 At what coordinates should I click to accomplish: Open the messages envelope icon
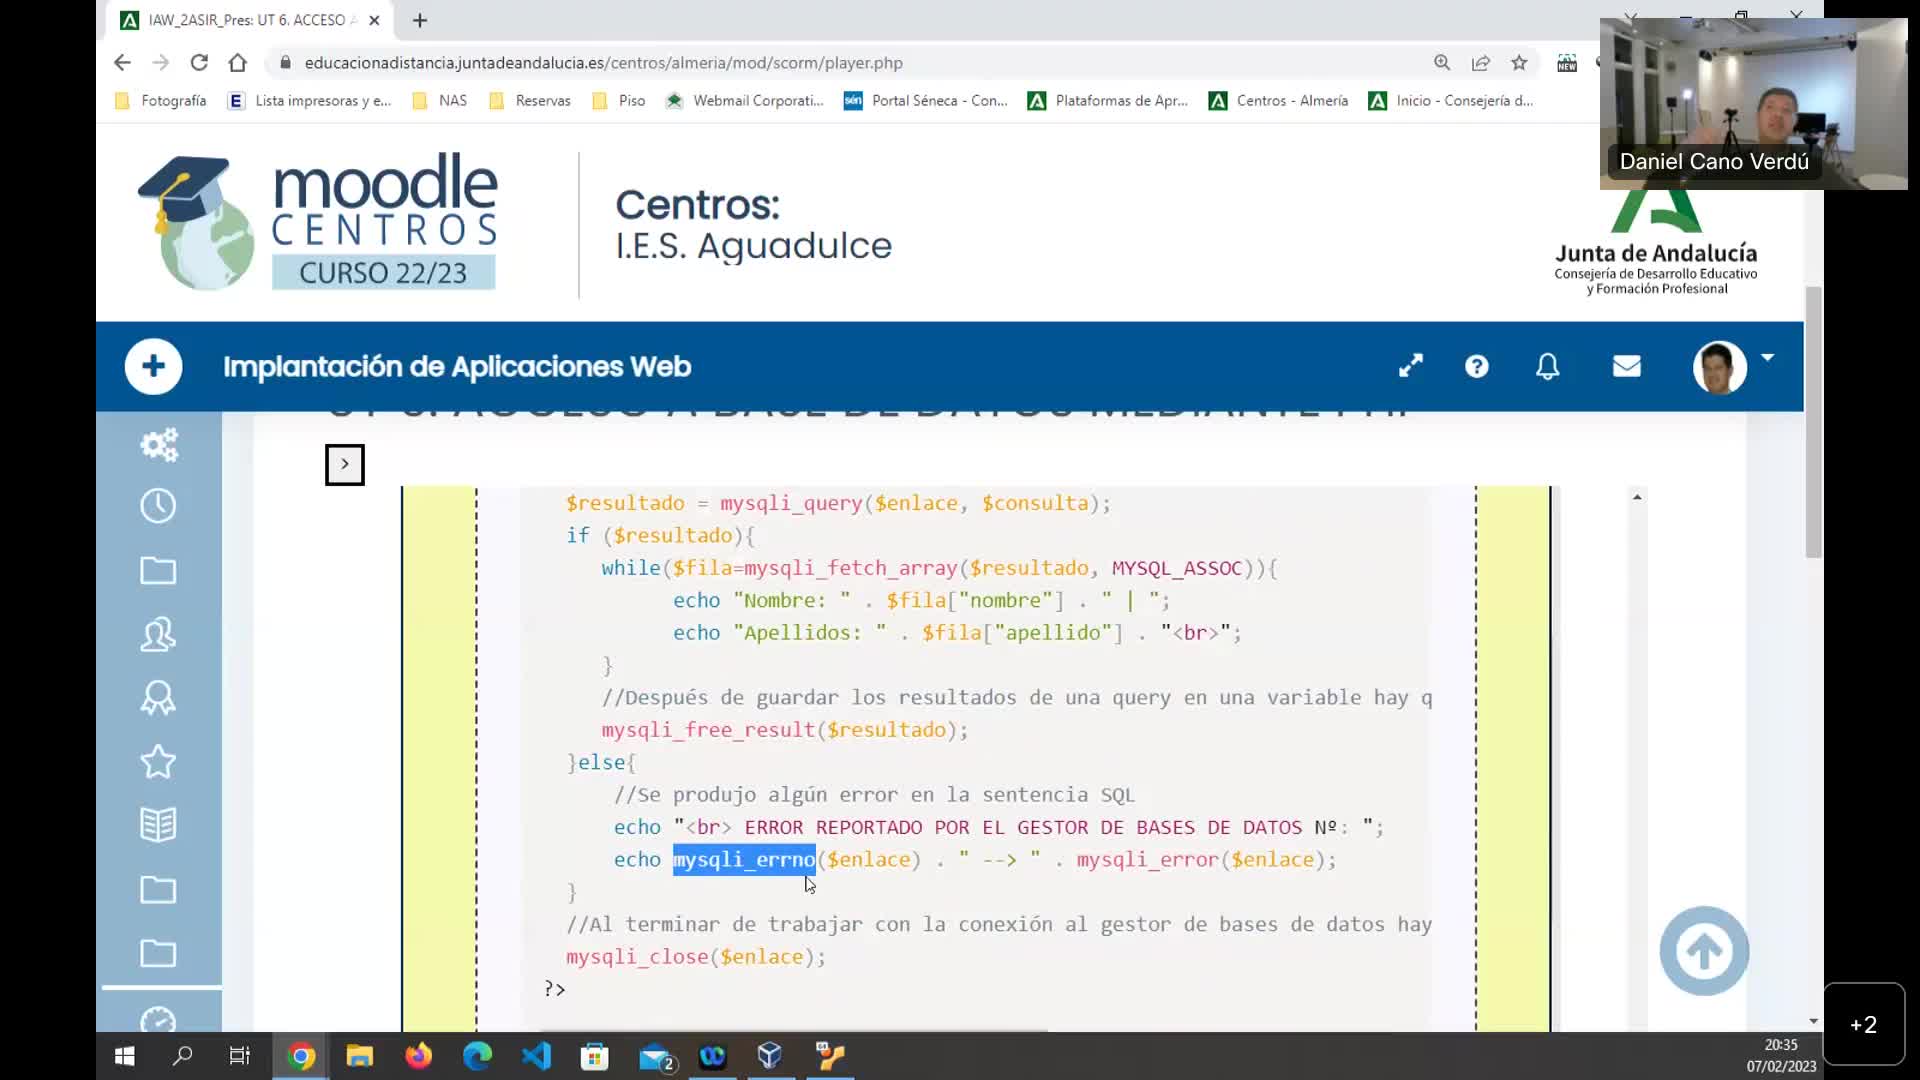[1626, 367]
